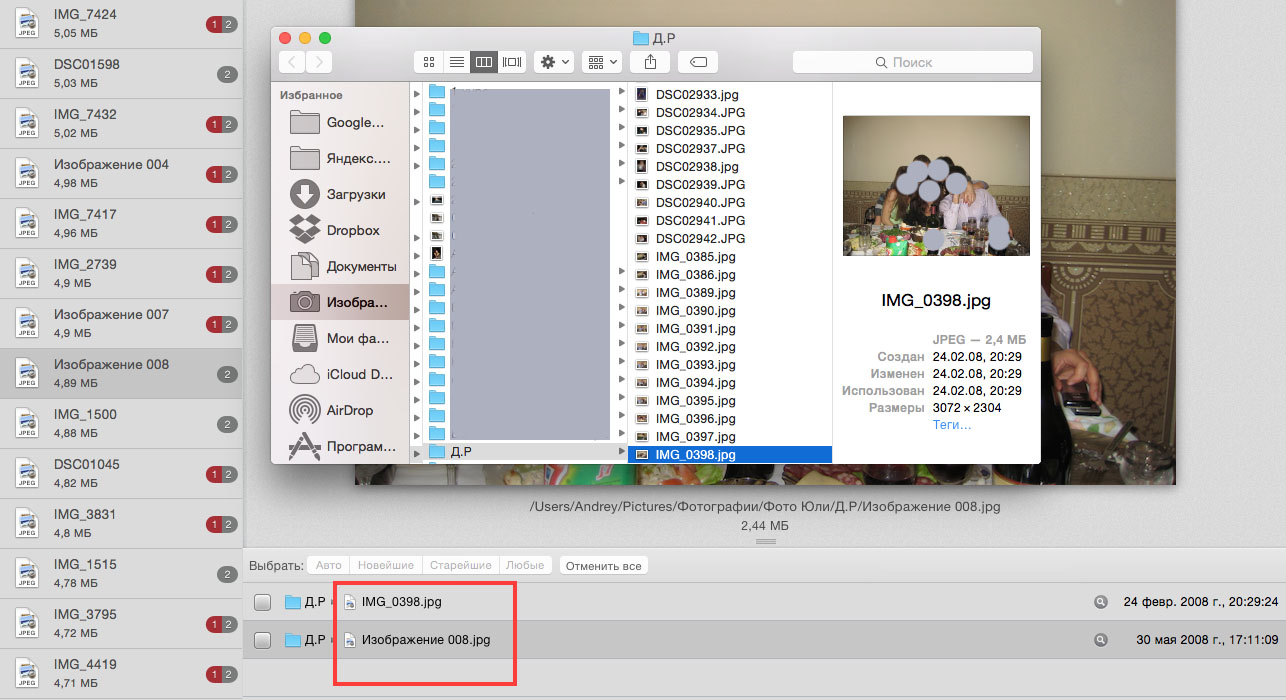The height and width of the screenshot is (700, 1286).
Task: Click magnifier icon on Изображение 008.jpg row
Action: [x=1101, y=640]
